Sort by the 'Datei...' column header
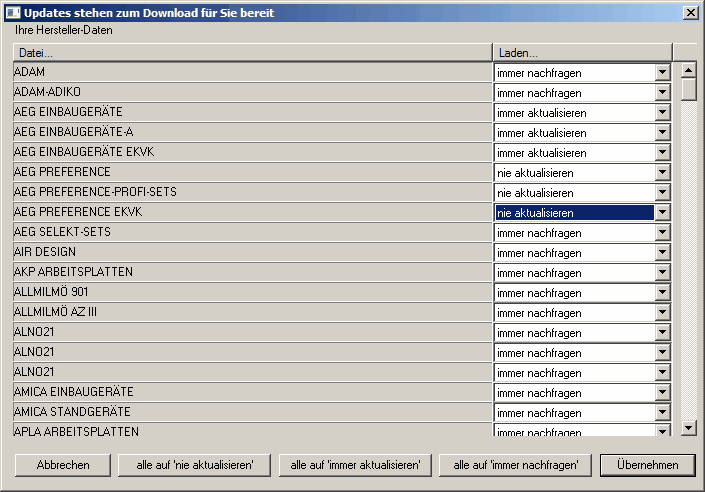 tap(252, 52)
